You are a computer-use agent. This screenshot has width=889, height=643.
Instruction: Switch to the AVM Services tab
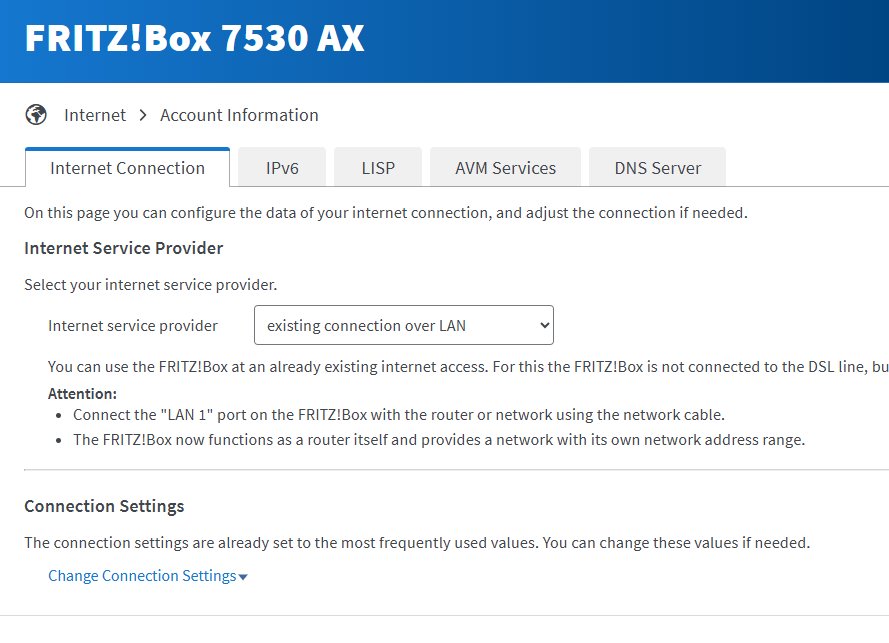click(505, 168)
